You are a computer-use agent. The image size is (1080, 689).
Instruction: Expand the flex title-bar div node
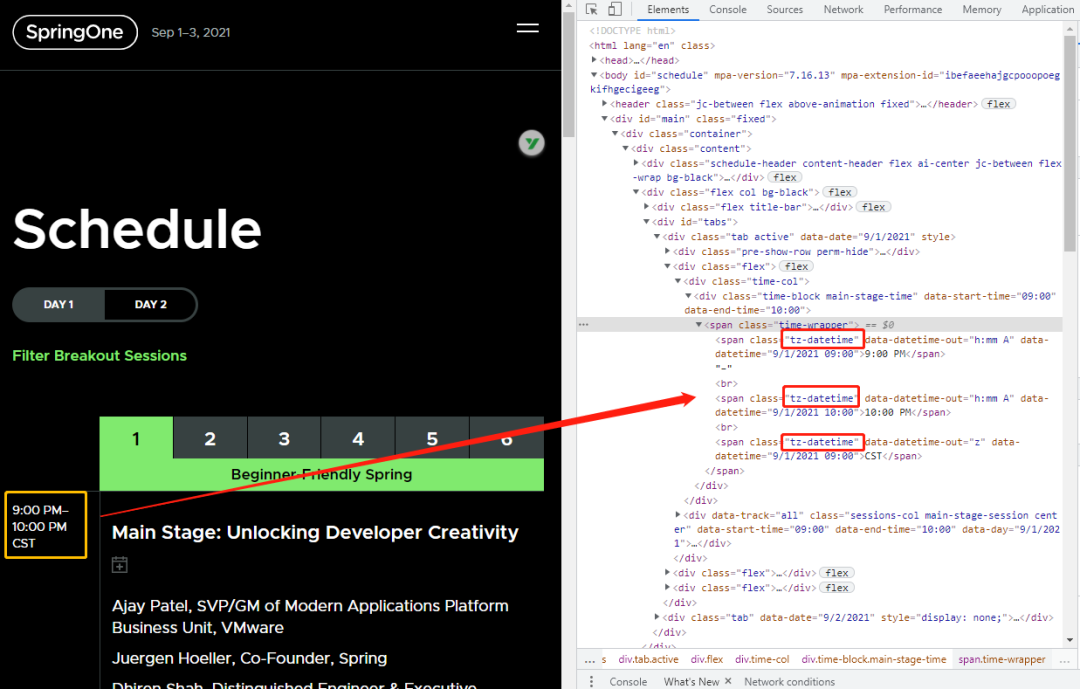pos(647,206)
